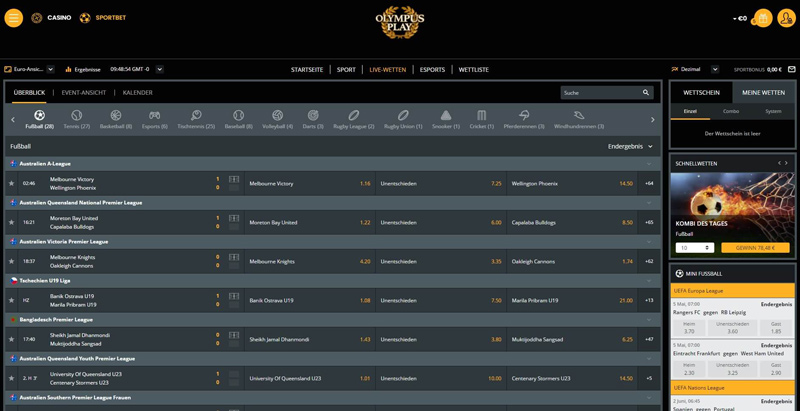The image size is (800, 411).
Task: Collapse Australien Queensland National Premier League
Action: pos(649,202)
